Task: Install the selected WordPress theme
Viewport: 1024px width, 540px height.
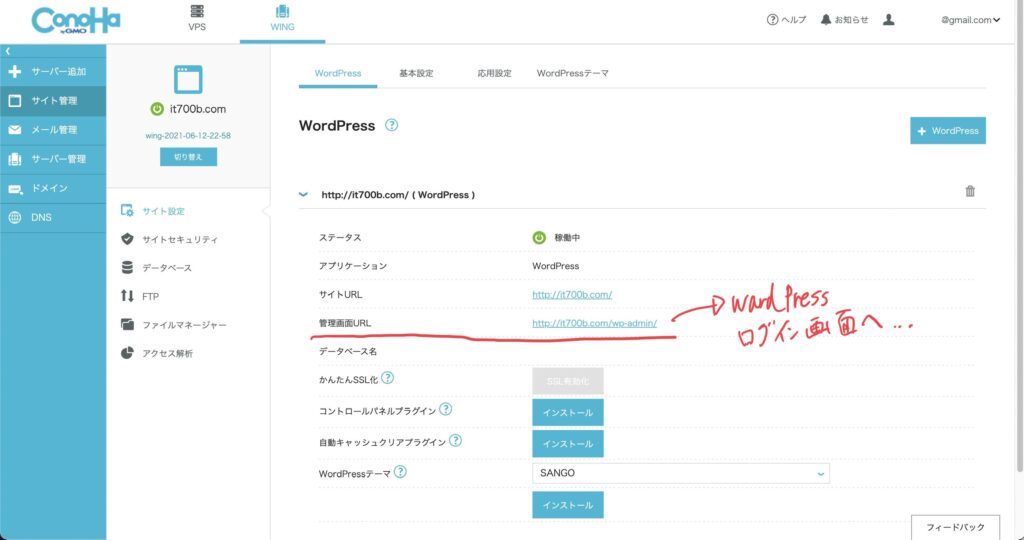Action: (x=568, y=505)
